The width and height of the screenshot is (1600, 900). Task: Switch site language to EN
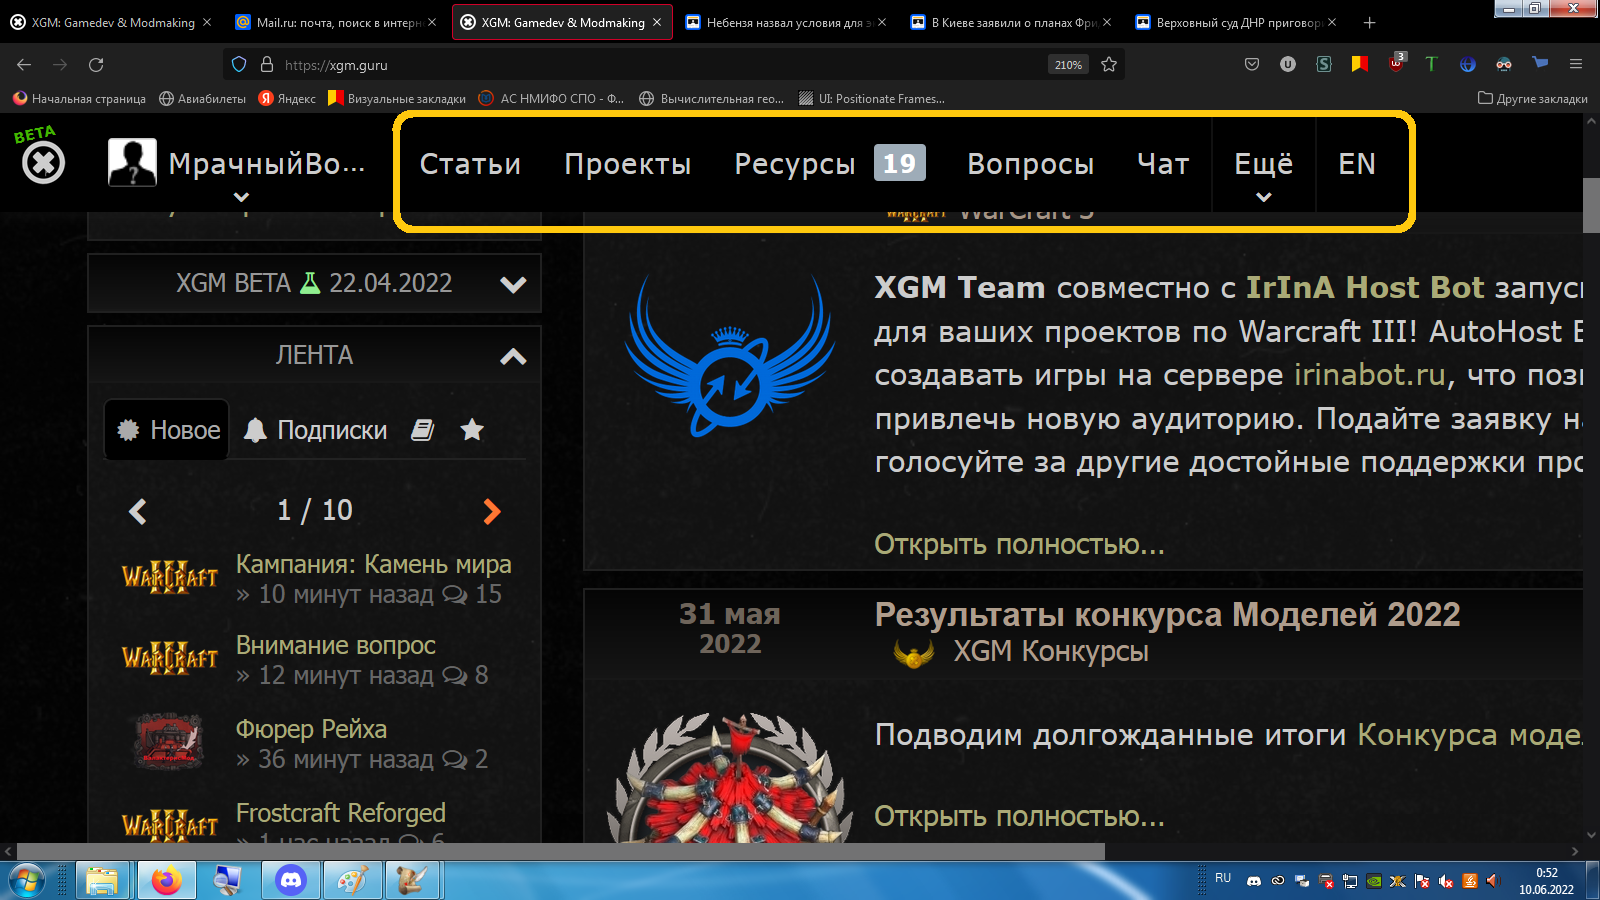click(x=1357, y=164)
